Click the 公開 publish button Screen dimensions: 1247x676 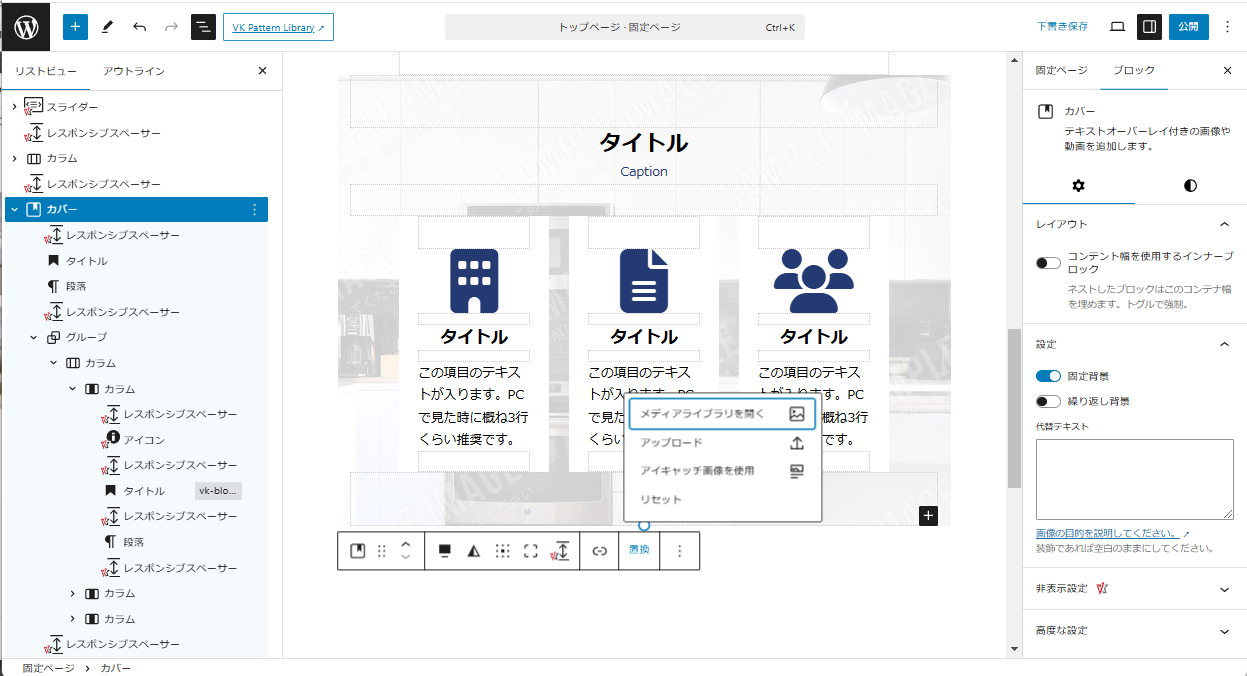point(1188,27)
